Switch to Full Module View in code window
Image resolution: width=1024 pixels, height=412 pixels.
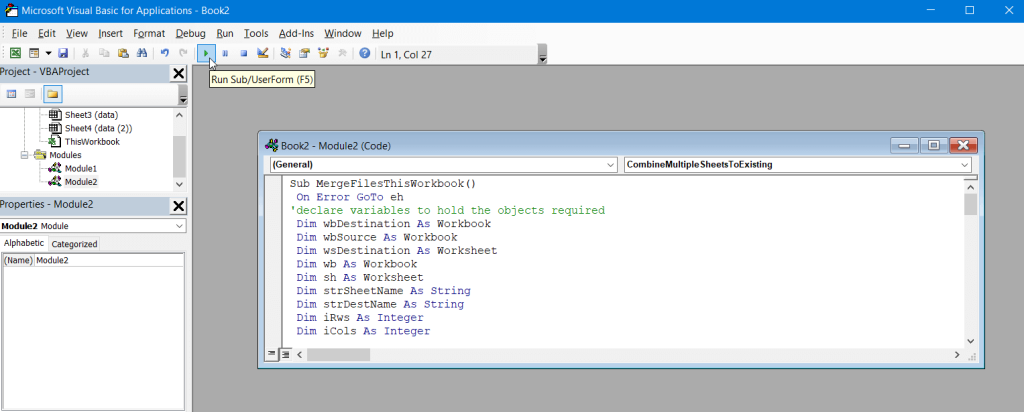coord(285,355)
